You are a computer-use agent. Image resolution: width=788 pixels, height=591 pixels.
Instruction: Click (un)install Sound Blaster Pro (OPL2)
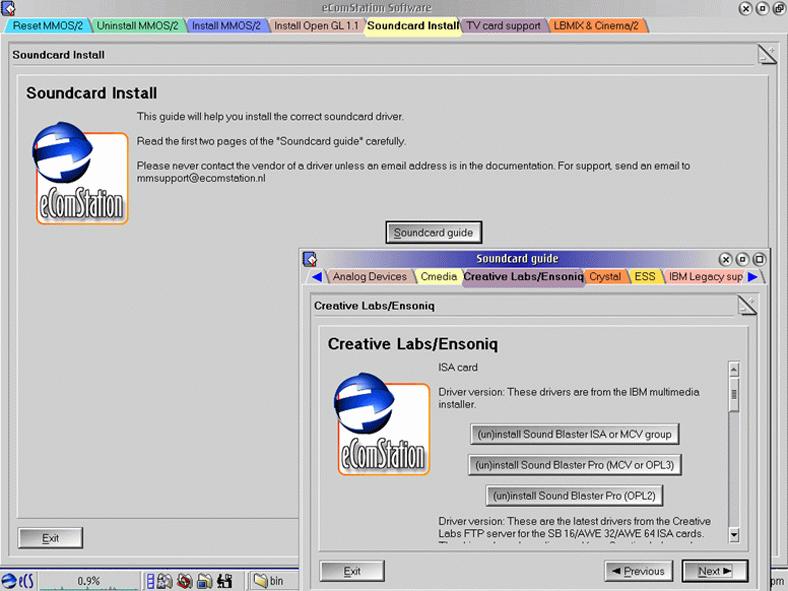[574, 496]
